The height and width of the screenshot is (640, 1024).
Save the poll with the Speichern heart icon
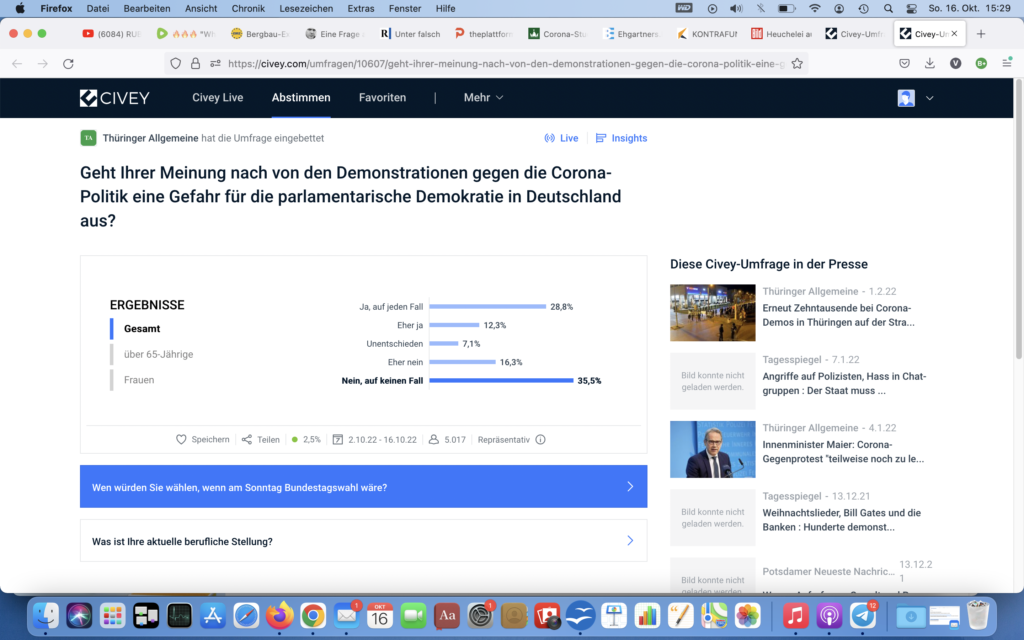[181, 439]
